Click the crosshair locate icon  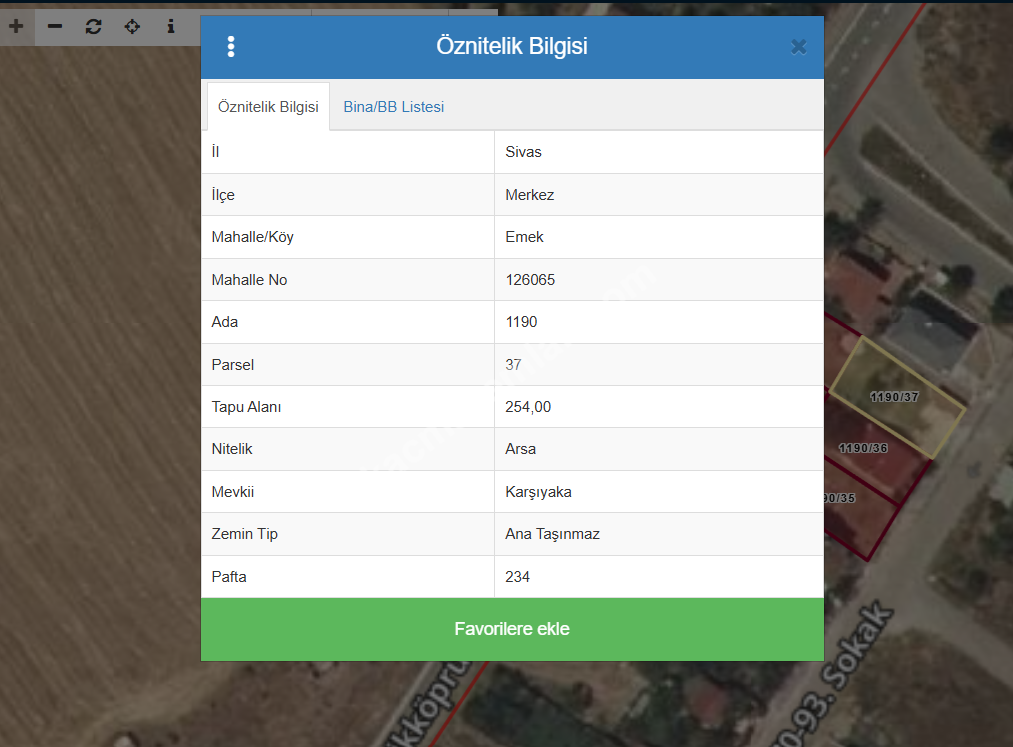tap(132, 26)
